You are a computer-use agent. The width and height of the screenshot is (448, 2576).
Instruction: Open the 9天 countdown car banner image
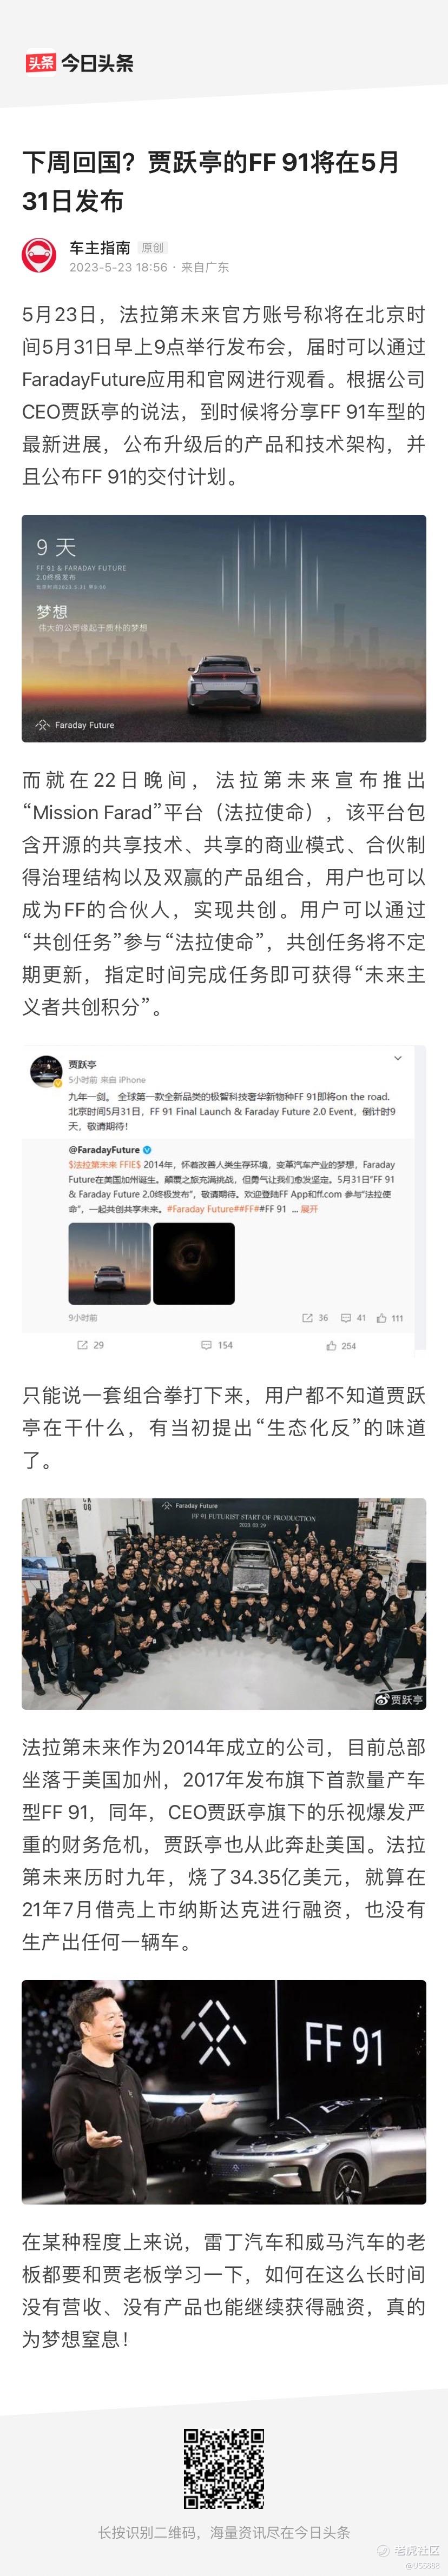pos(224,628)
